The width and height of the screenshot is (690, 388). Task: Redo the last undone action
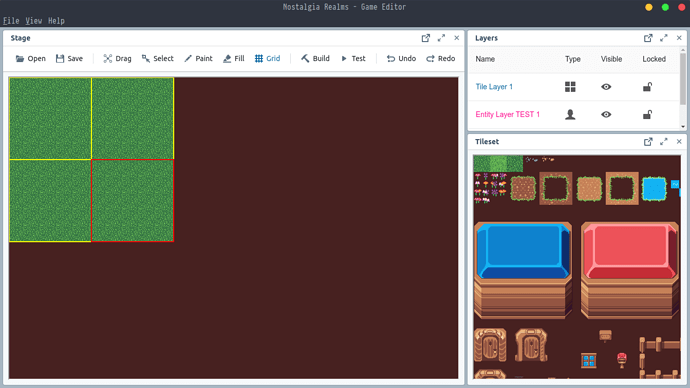[440, 59]
